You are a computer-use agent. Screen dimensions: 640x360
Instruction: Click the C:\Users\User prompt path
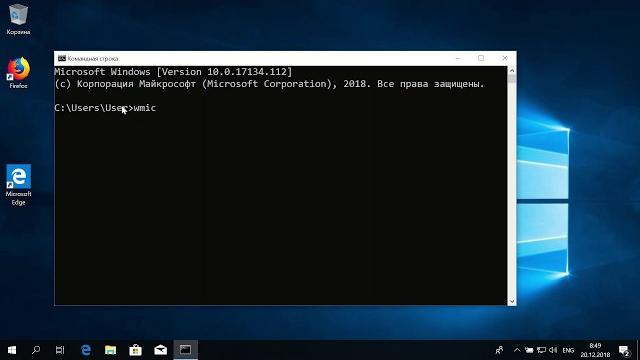[91, 108]
